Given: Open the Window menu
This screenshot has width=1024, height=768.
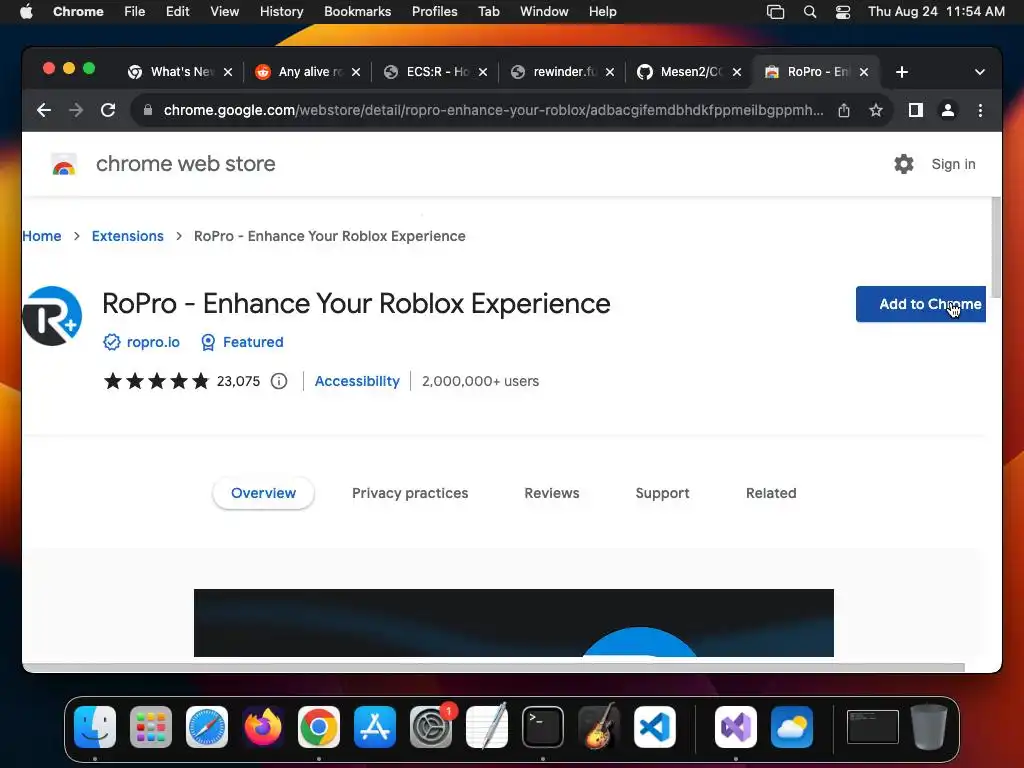Looking at the screenshot, I should point(544,12).
